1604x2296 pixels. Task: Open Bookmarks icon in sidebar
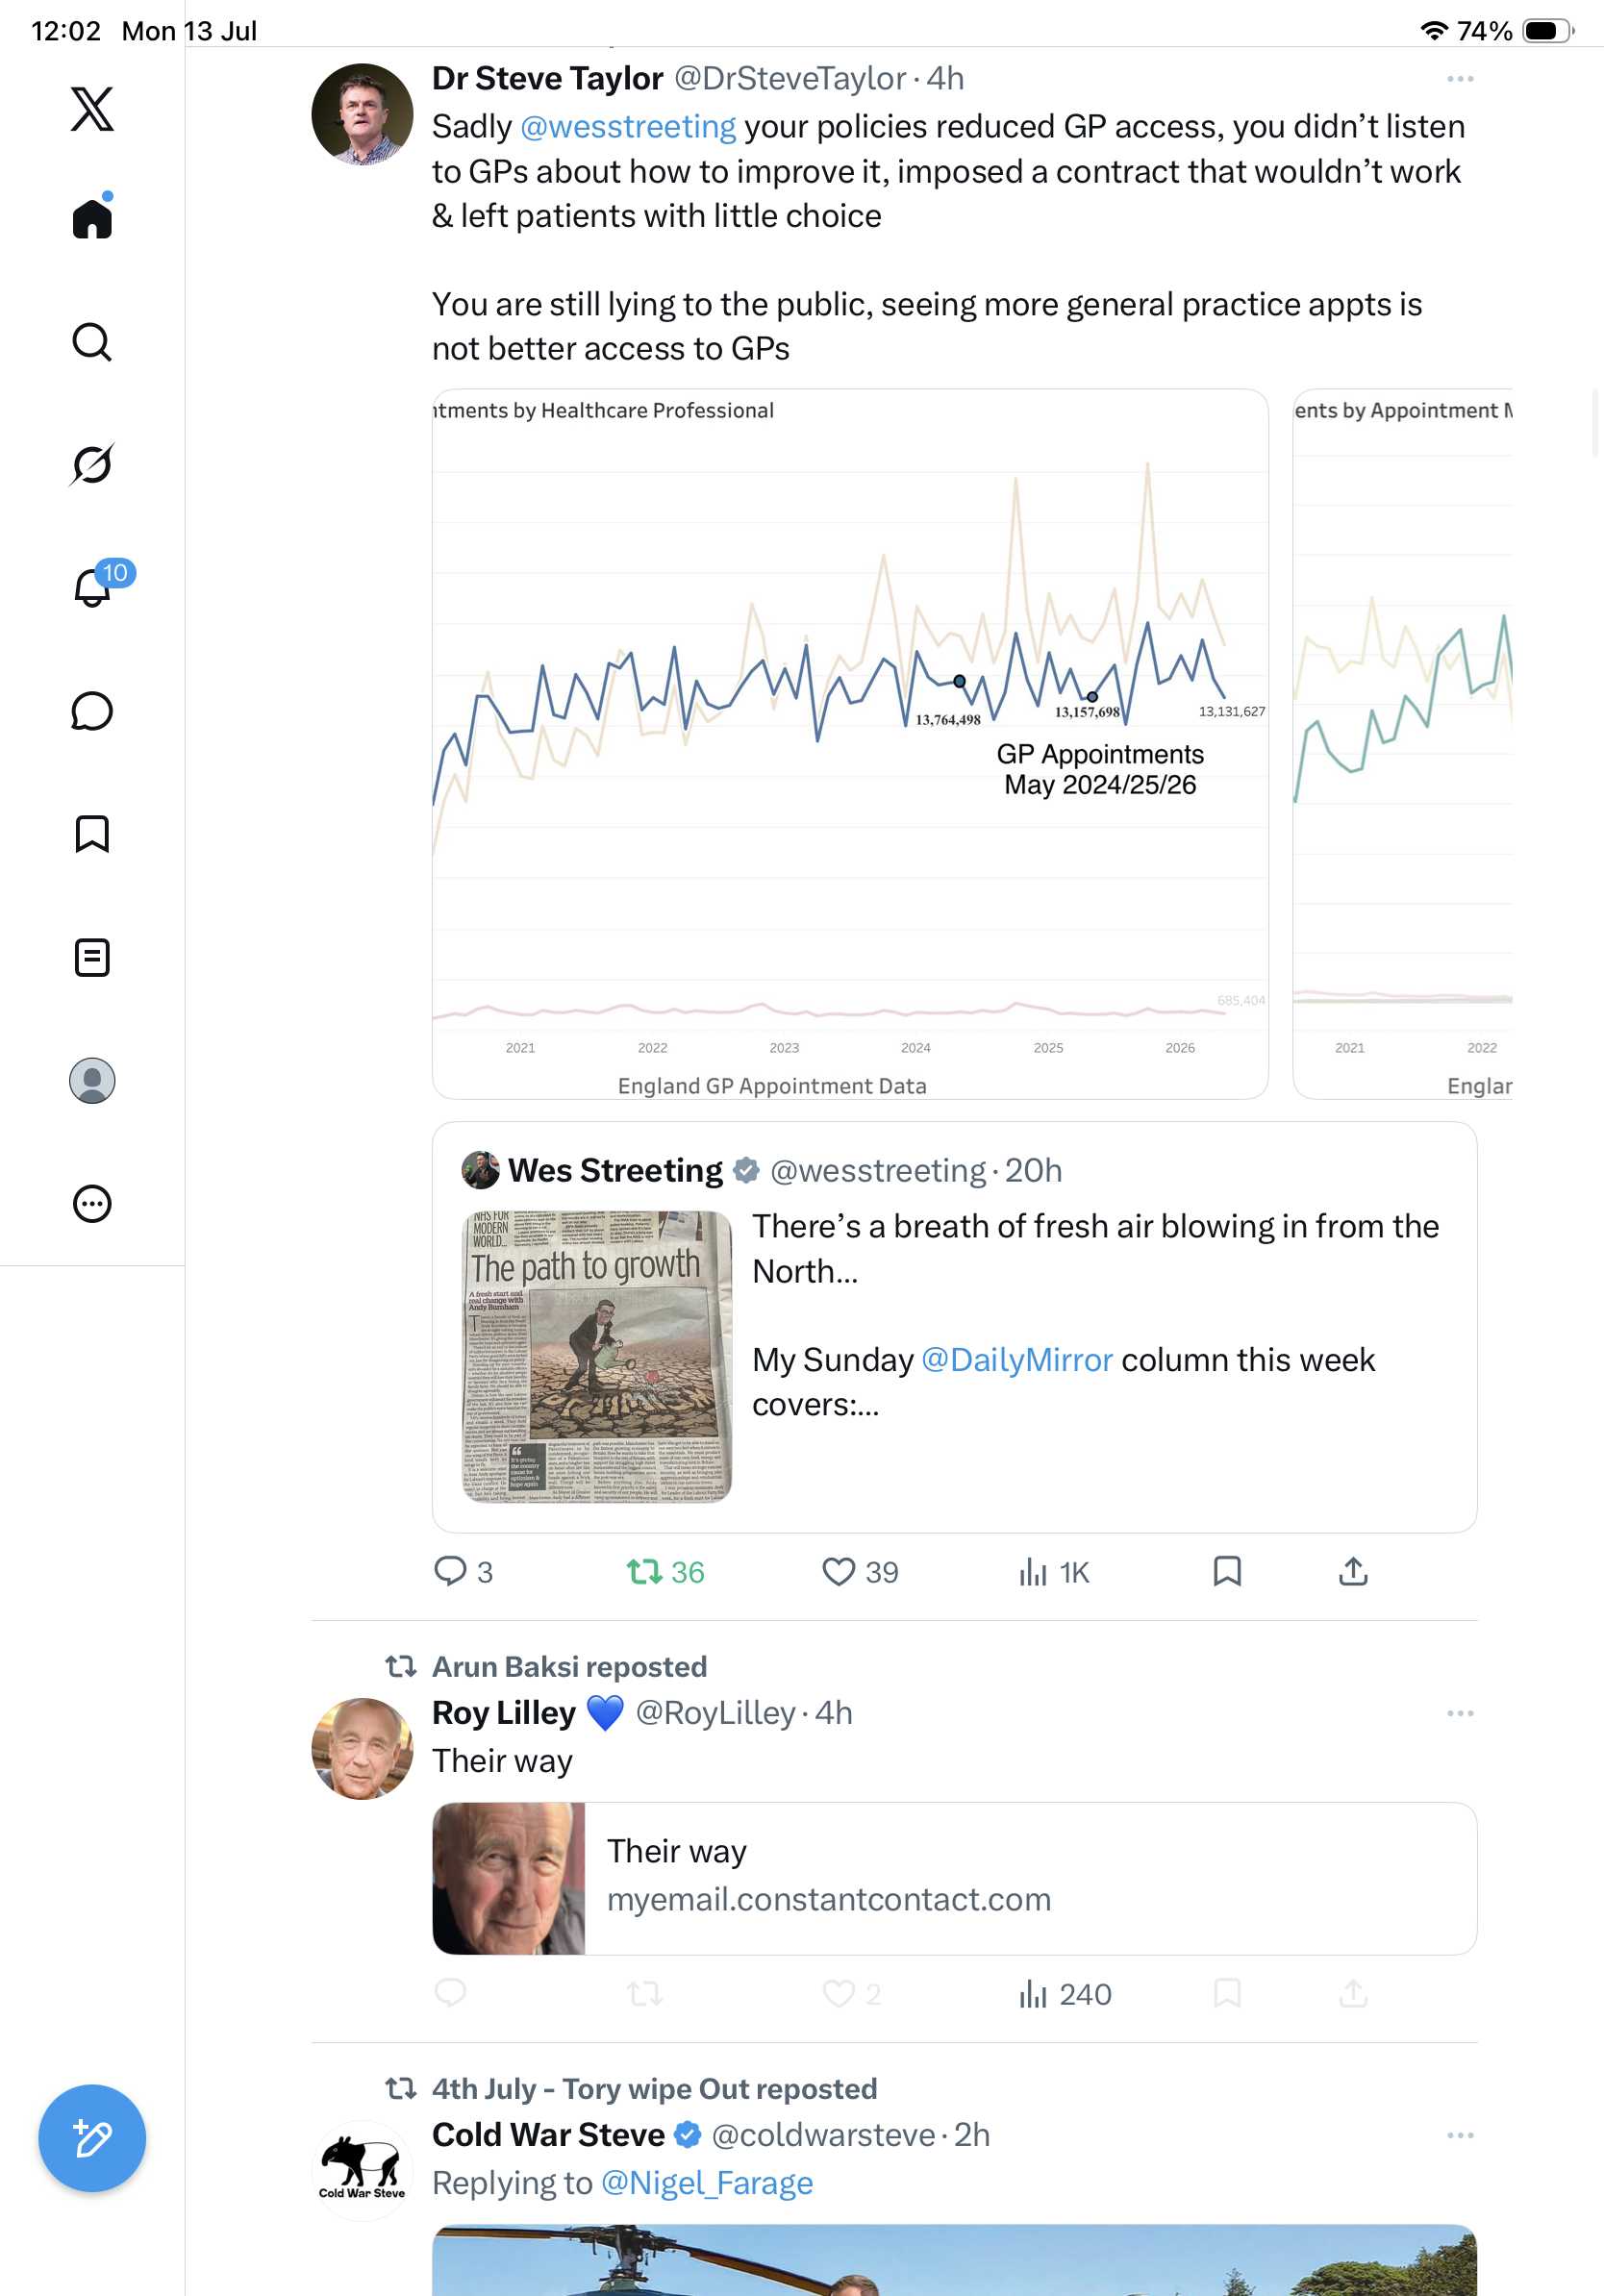(x=92, y=833)
